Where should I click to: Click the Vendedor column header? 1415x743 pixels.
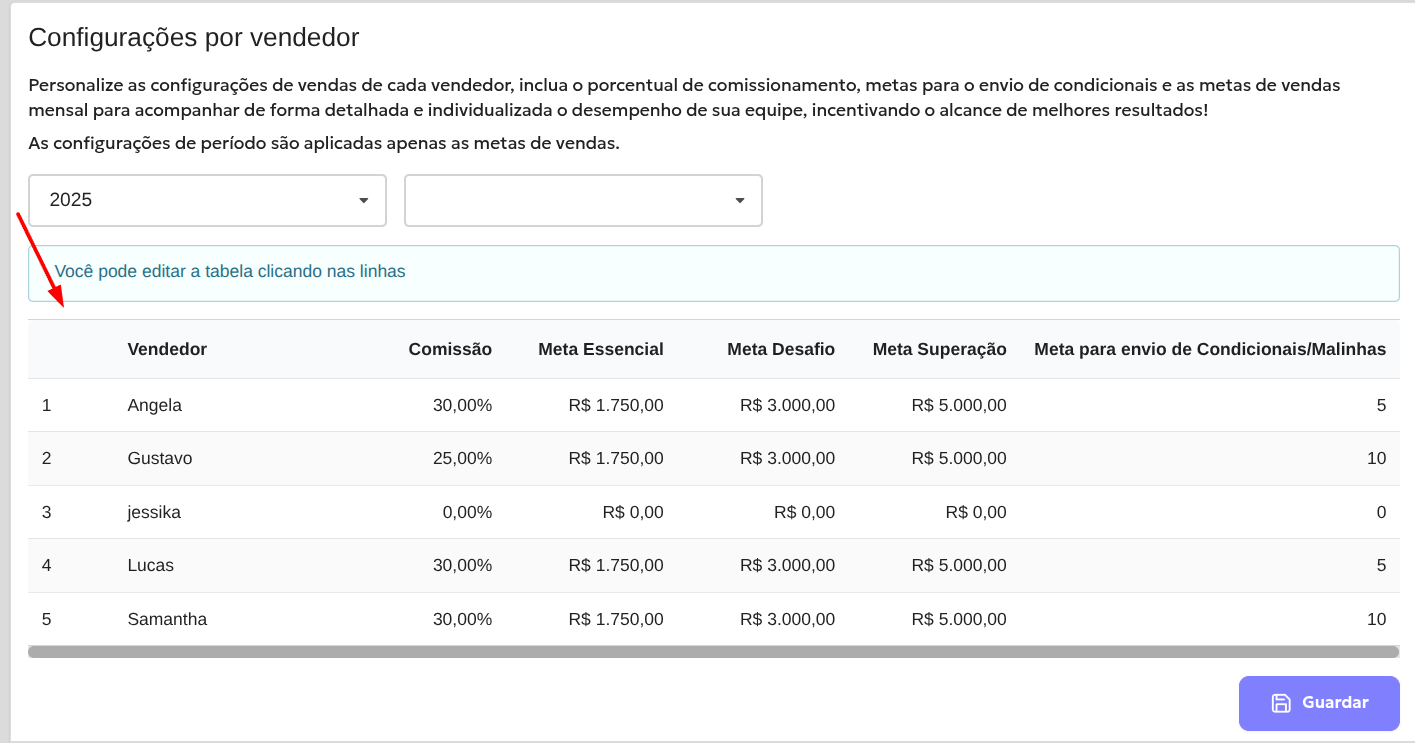click(x=167, y=349)
